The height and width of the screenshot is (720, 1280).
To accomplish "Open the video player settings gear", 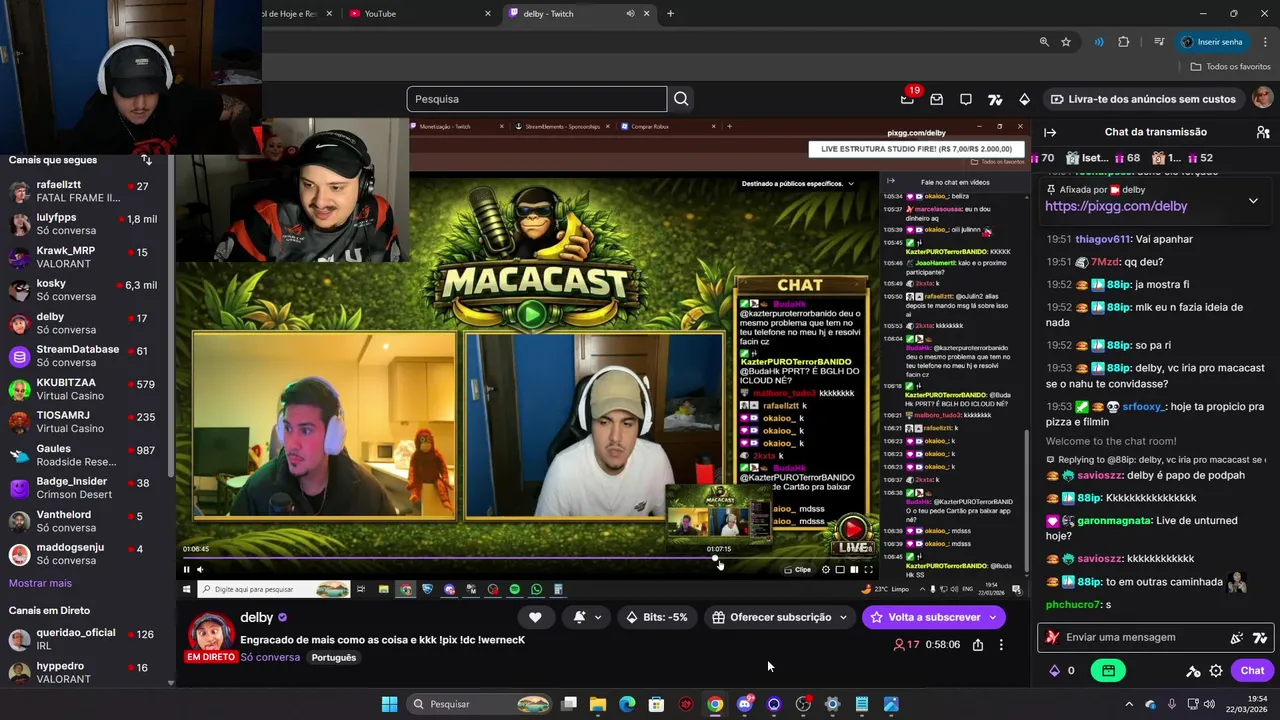I will pos(826,569).
